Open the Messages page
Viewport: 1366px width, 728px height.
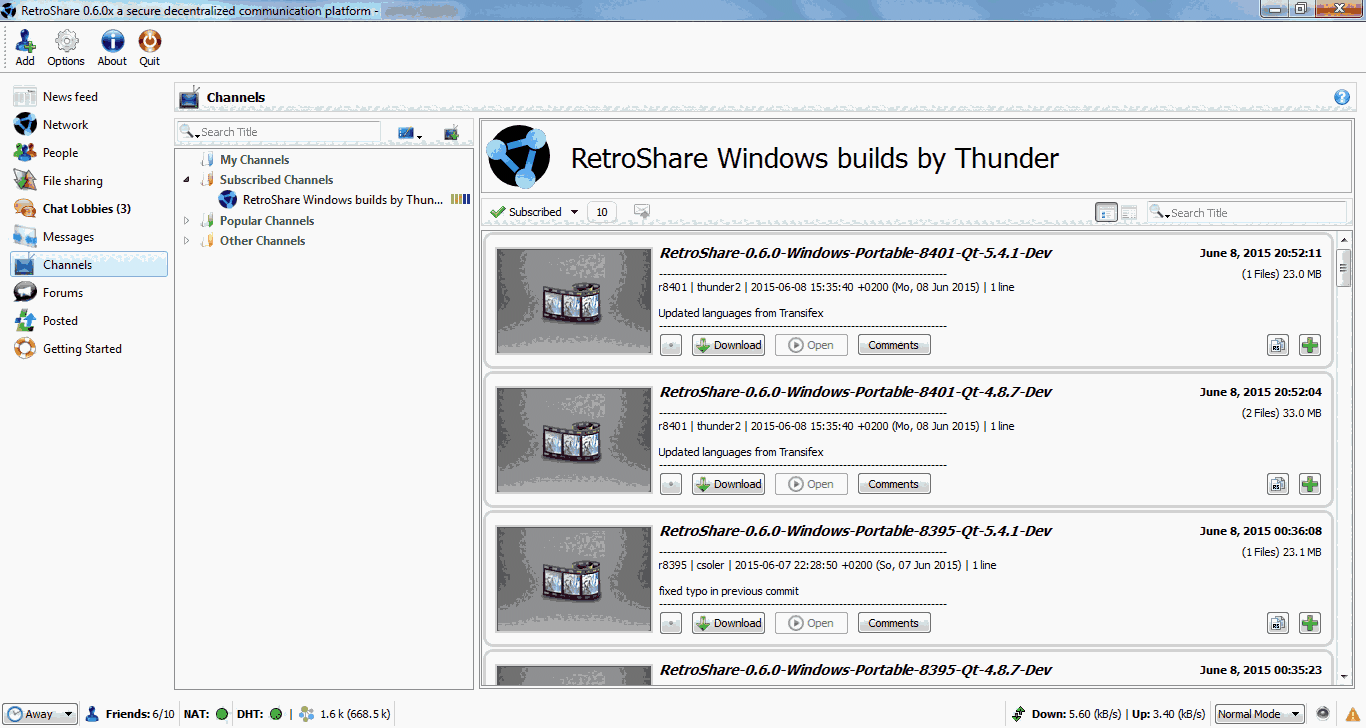(x=89, y=237)
